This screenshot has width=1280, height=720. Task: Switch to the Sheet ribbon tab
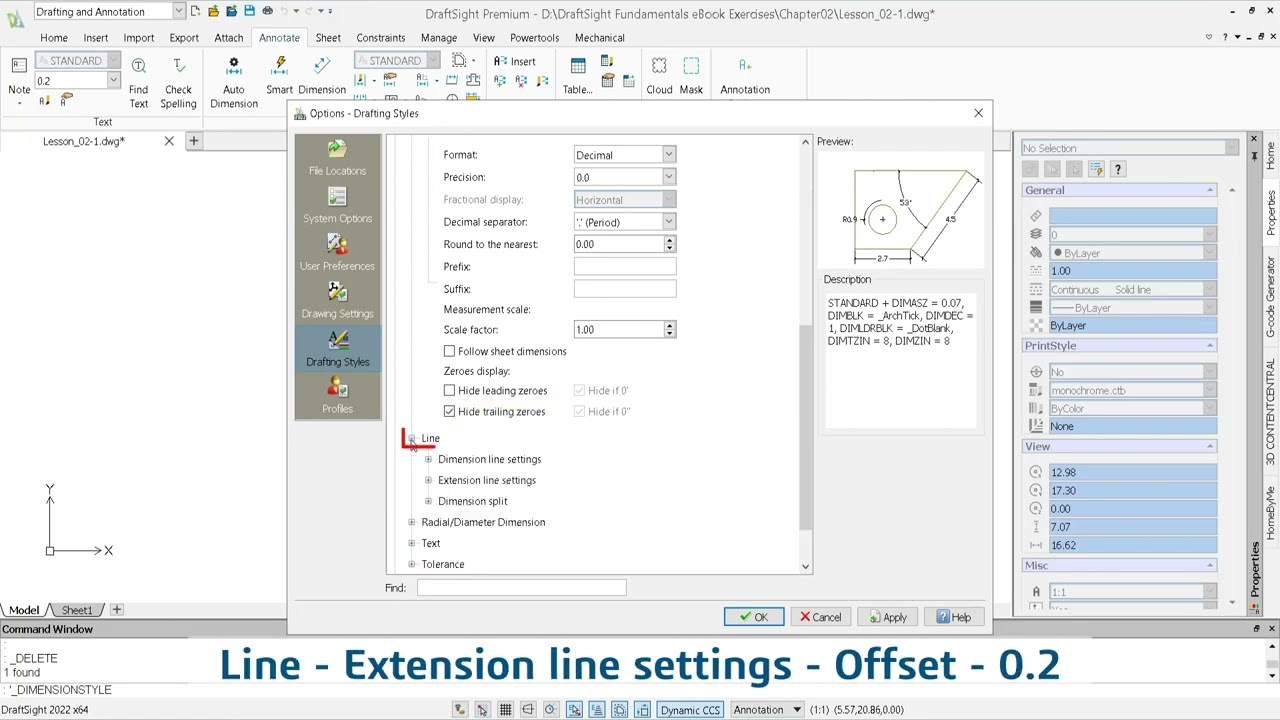(x=328, y=38)
